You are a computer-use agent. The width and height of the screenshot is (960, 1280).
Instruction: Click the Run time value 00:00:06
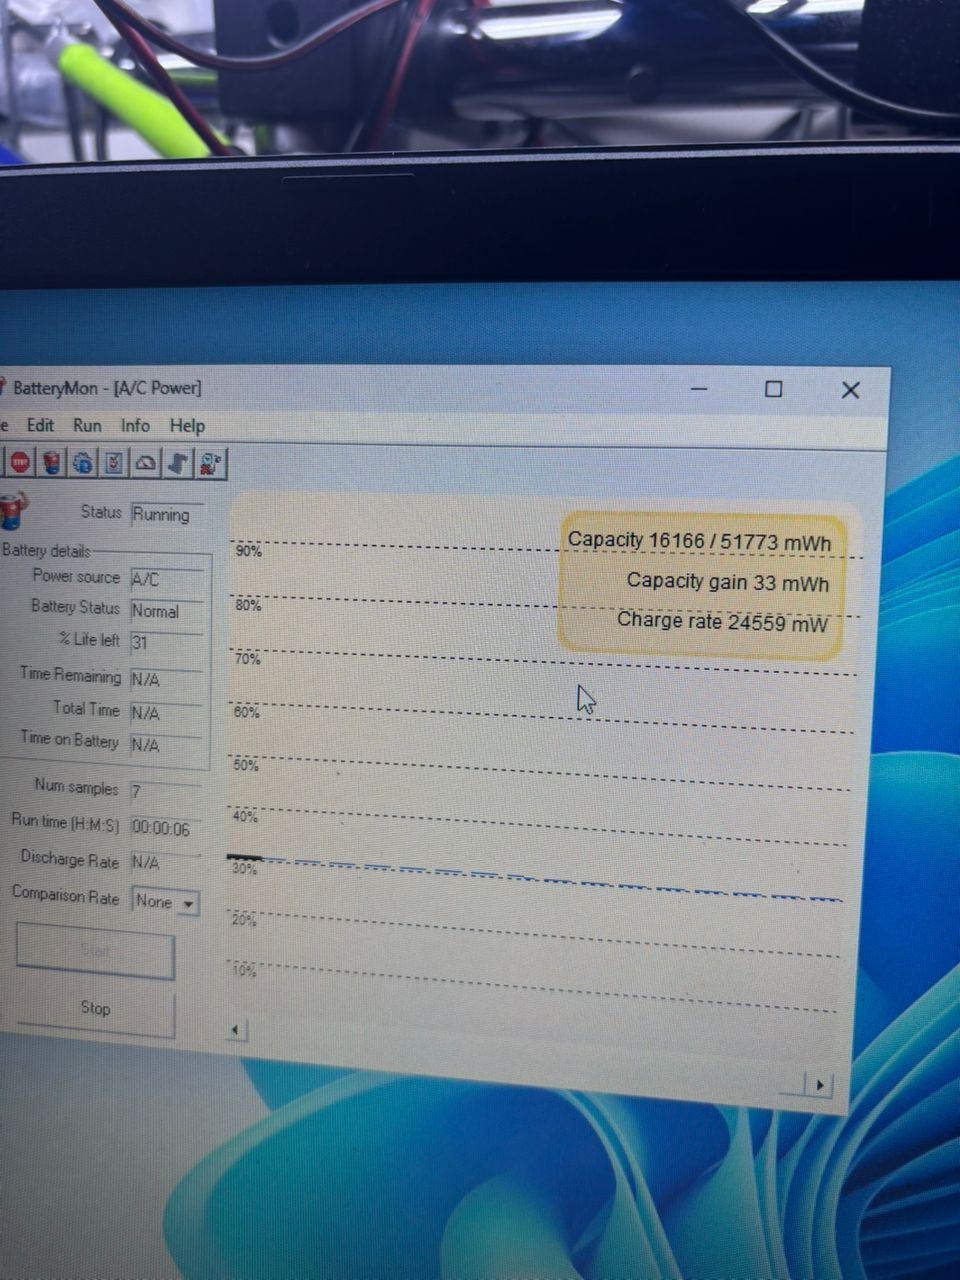click(165, 828)
